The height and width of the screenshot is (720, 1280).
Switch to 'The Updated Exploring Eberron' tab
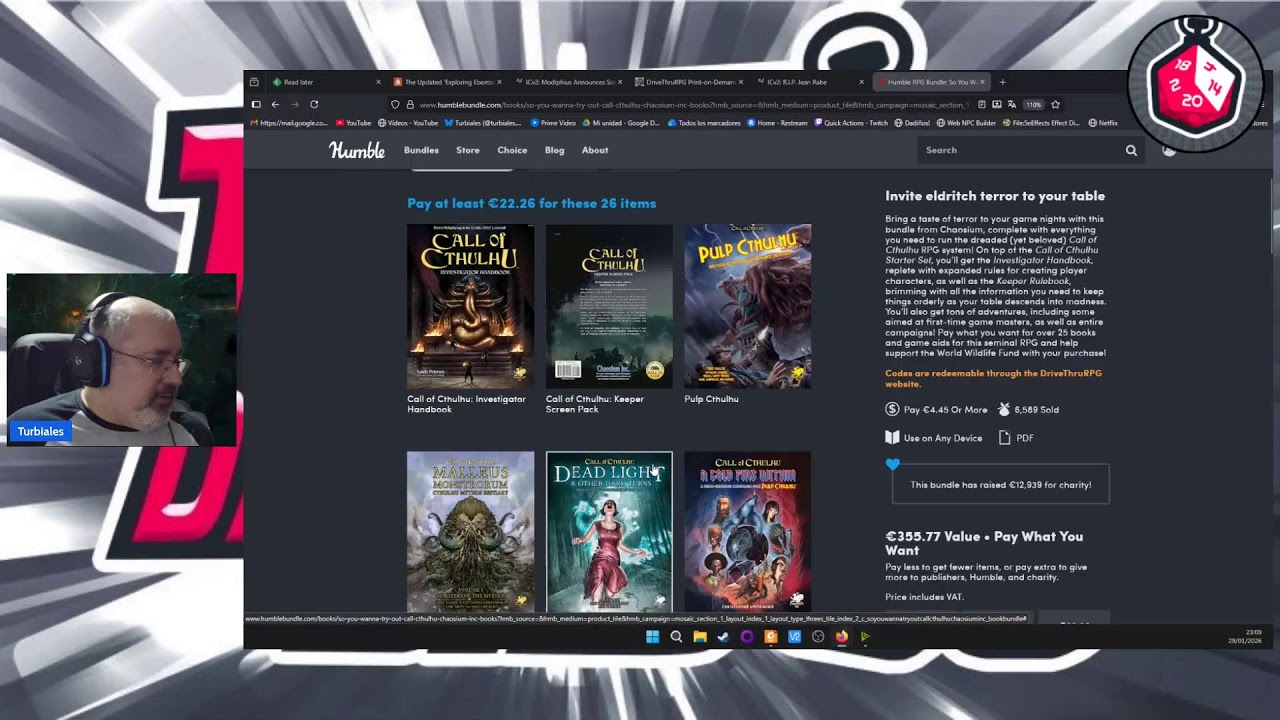coord(448,82)
